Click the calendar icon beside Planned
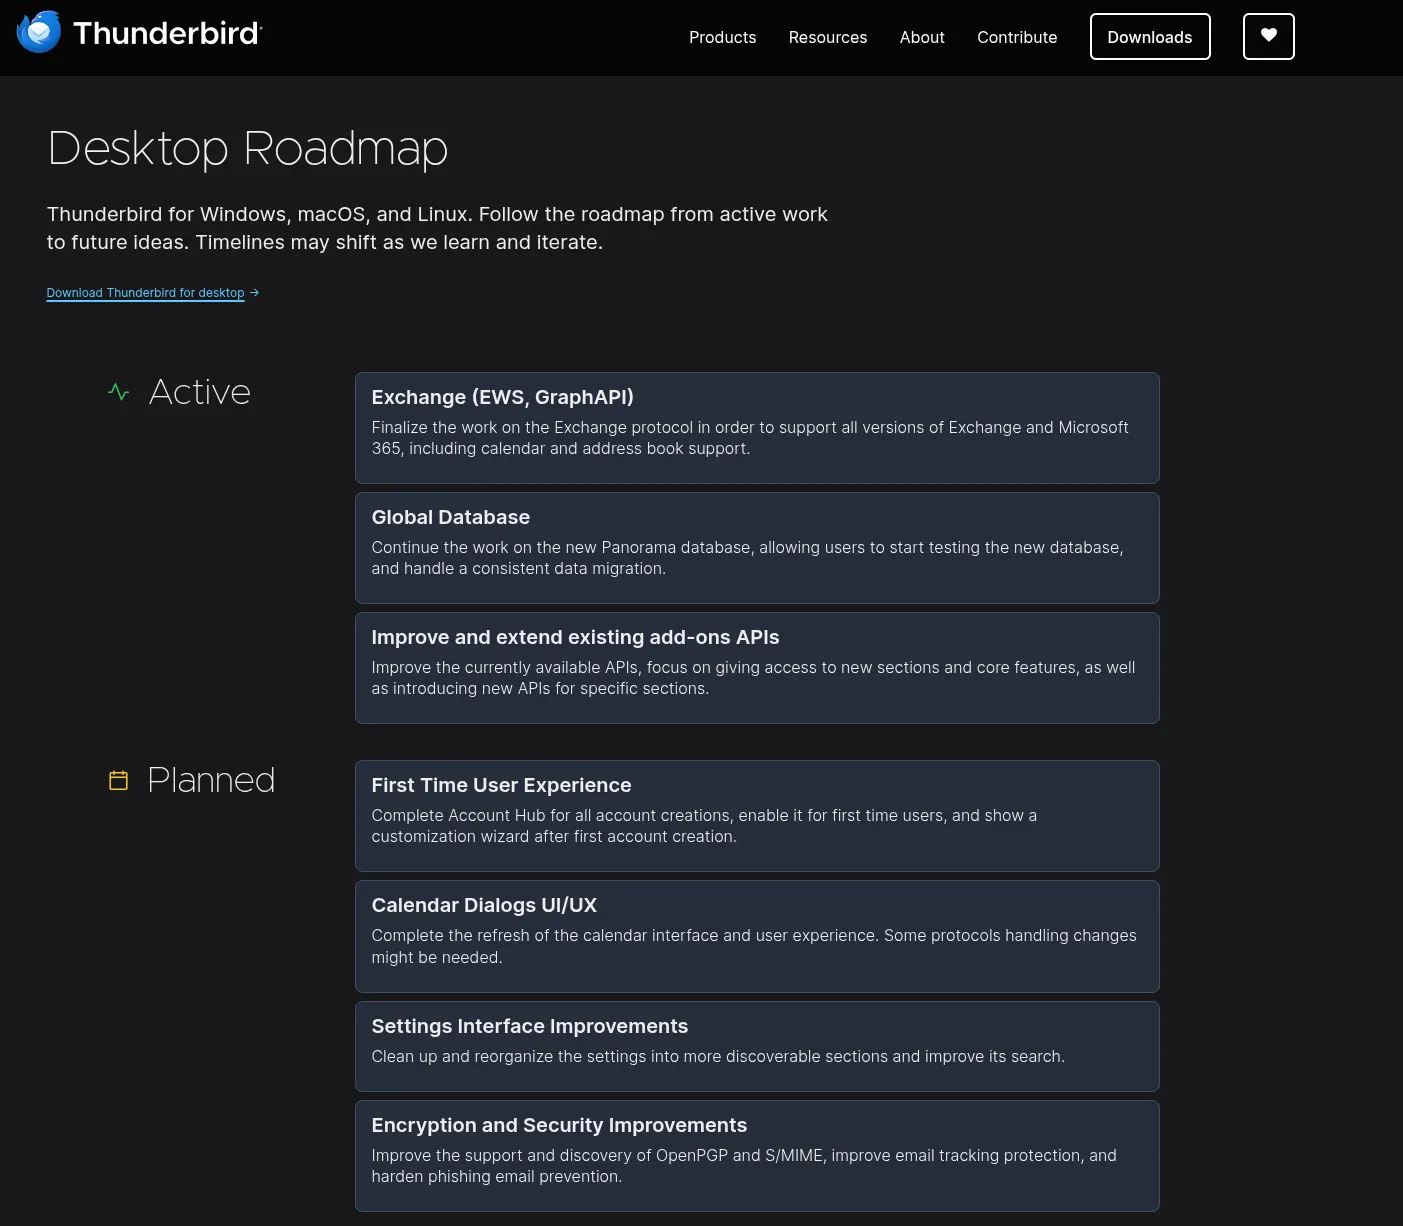The height and width of the screenshot is (1226, 1403). tap(118, 780)
